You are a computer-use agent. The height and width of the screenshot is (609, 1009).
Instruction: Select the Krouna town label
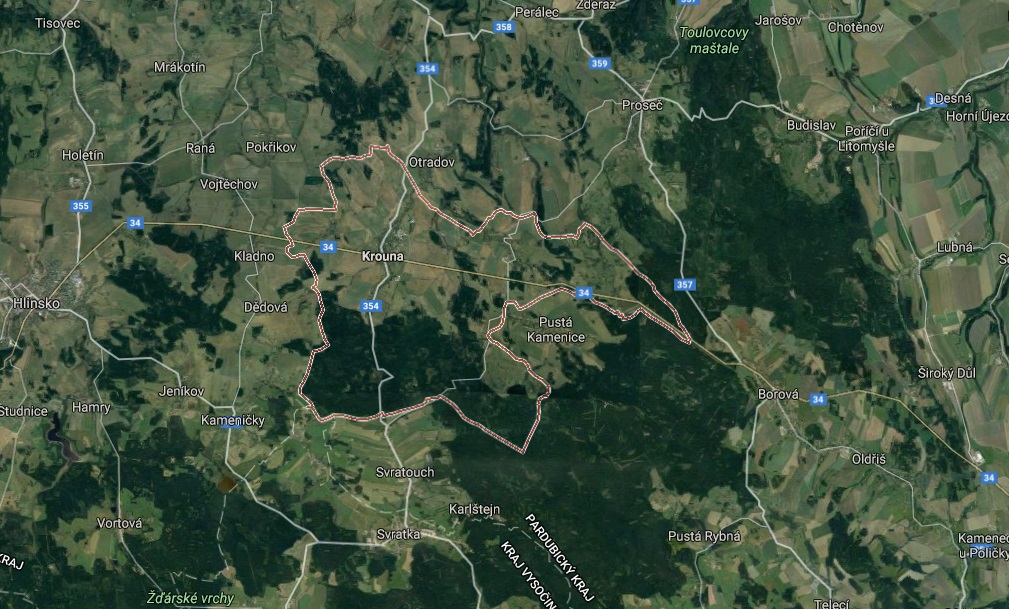click(x=383, y=256)
